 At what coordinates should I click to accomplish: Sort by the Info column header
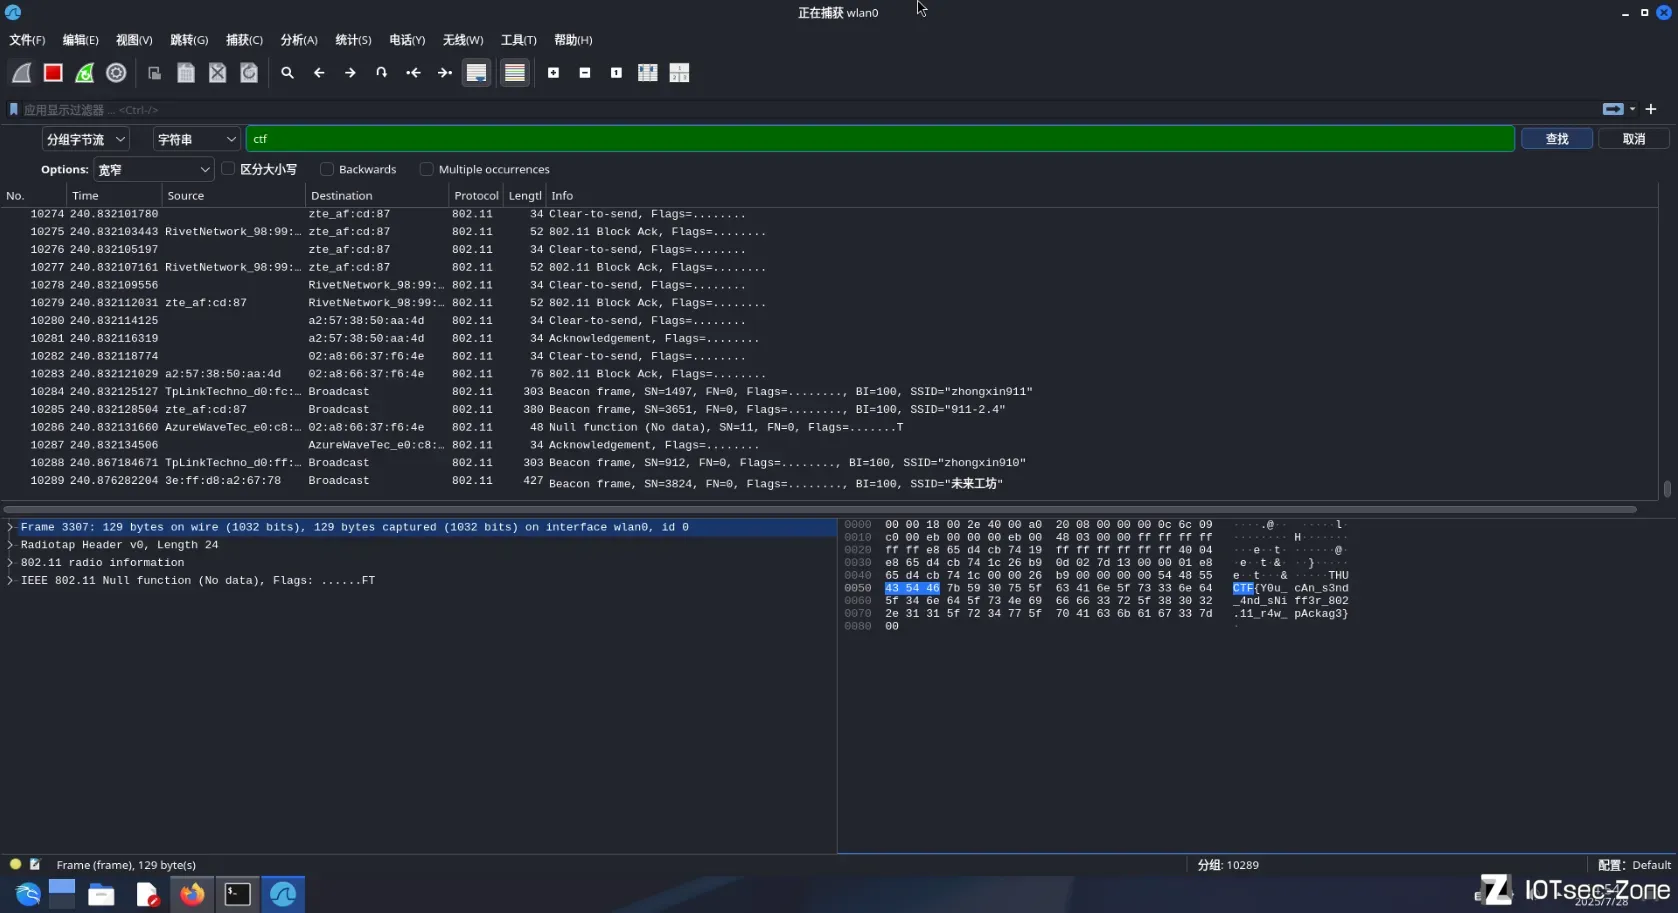tap(1100, 196)
